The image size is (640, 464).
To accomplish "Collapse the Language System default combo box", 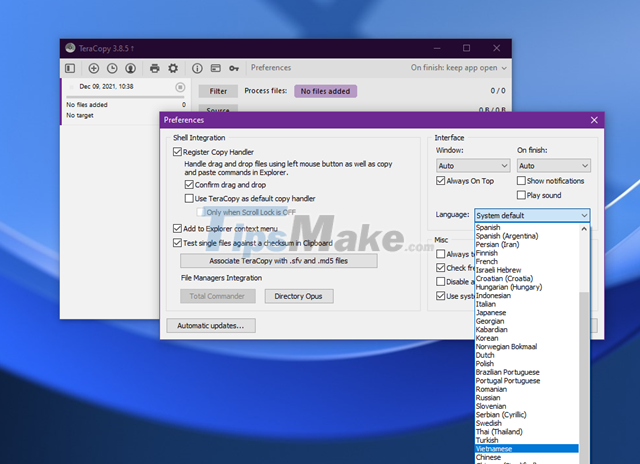I will (532, 215).
